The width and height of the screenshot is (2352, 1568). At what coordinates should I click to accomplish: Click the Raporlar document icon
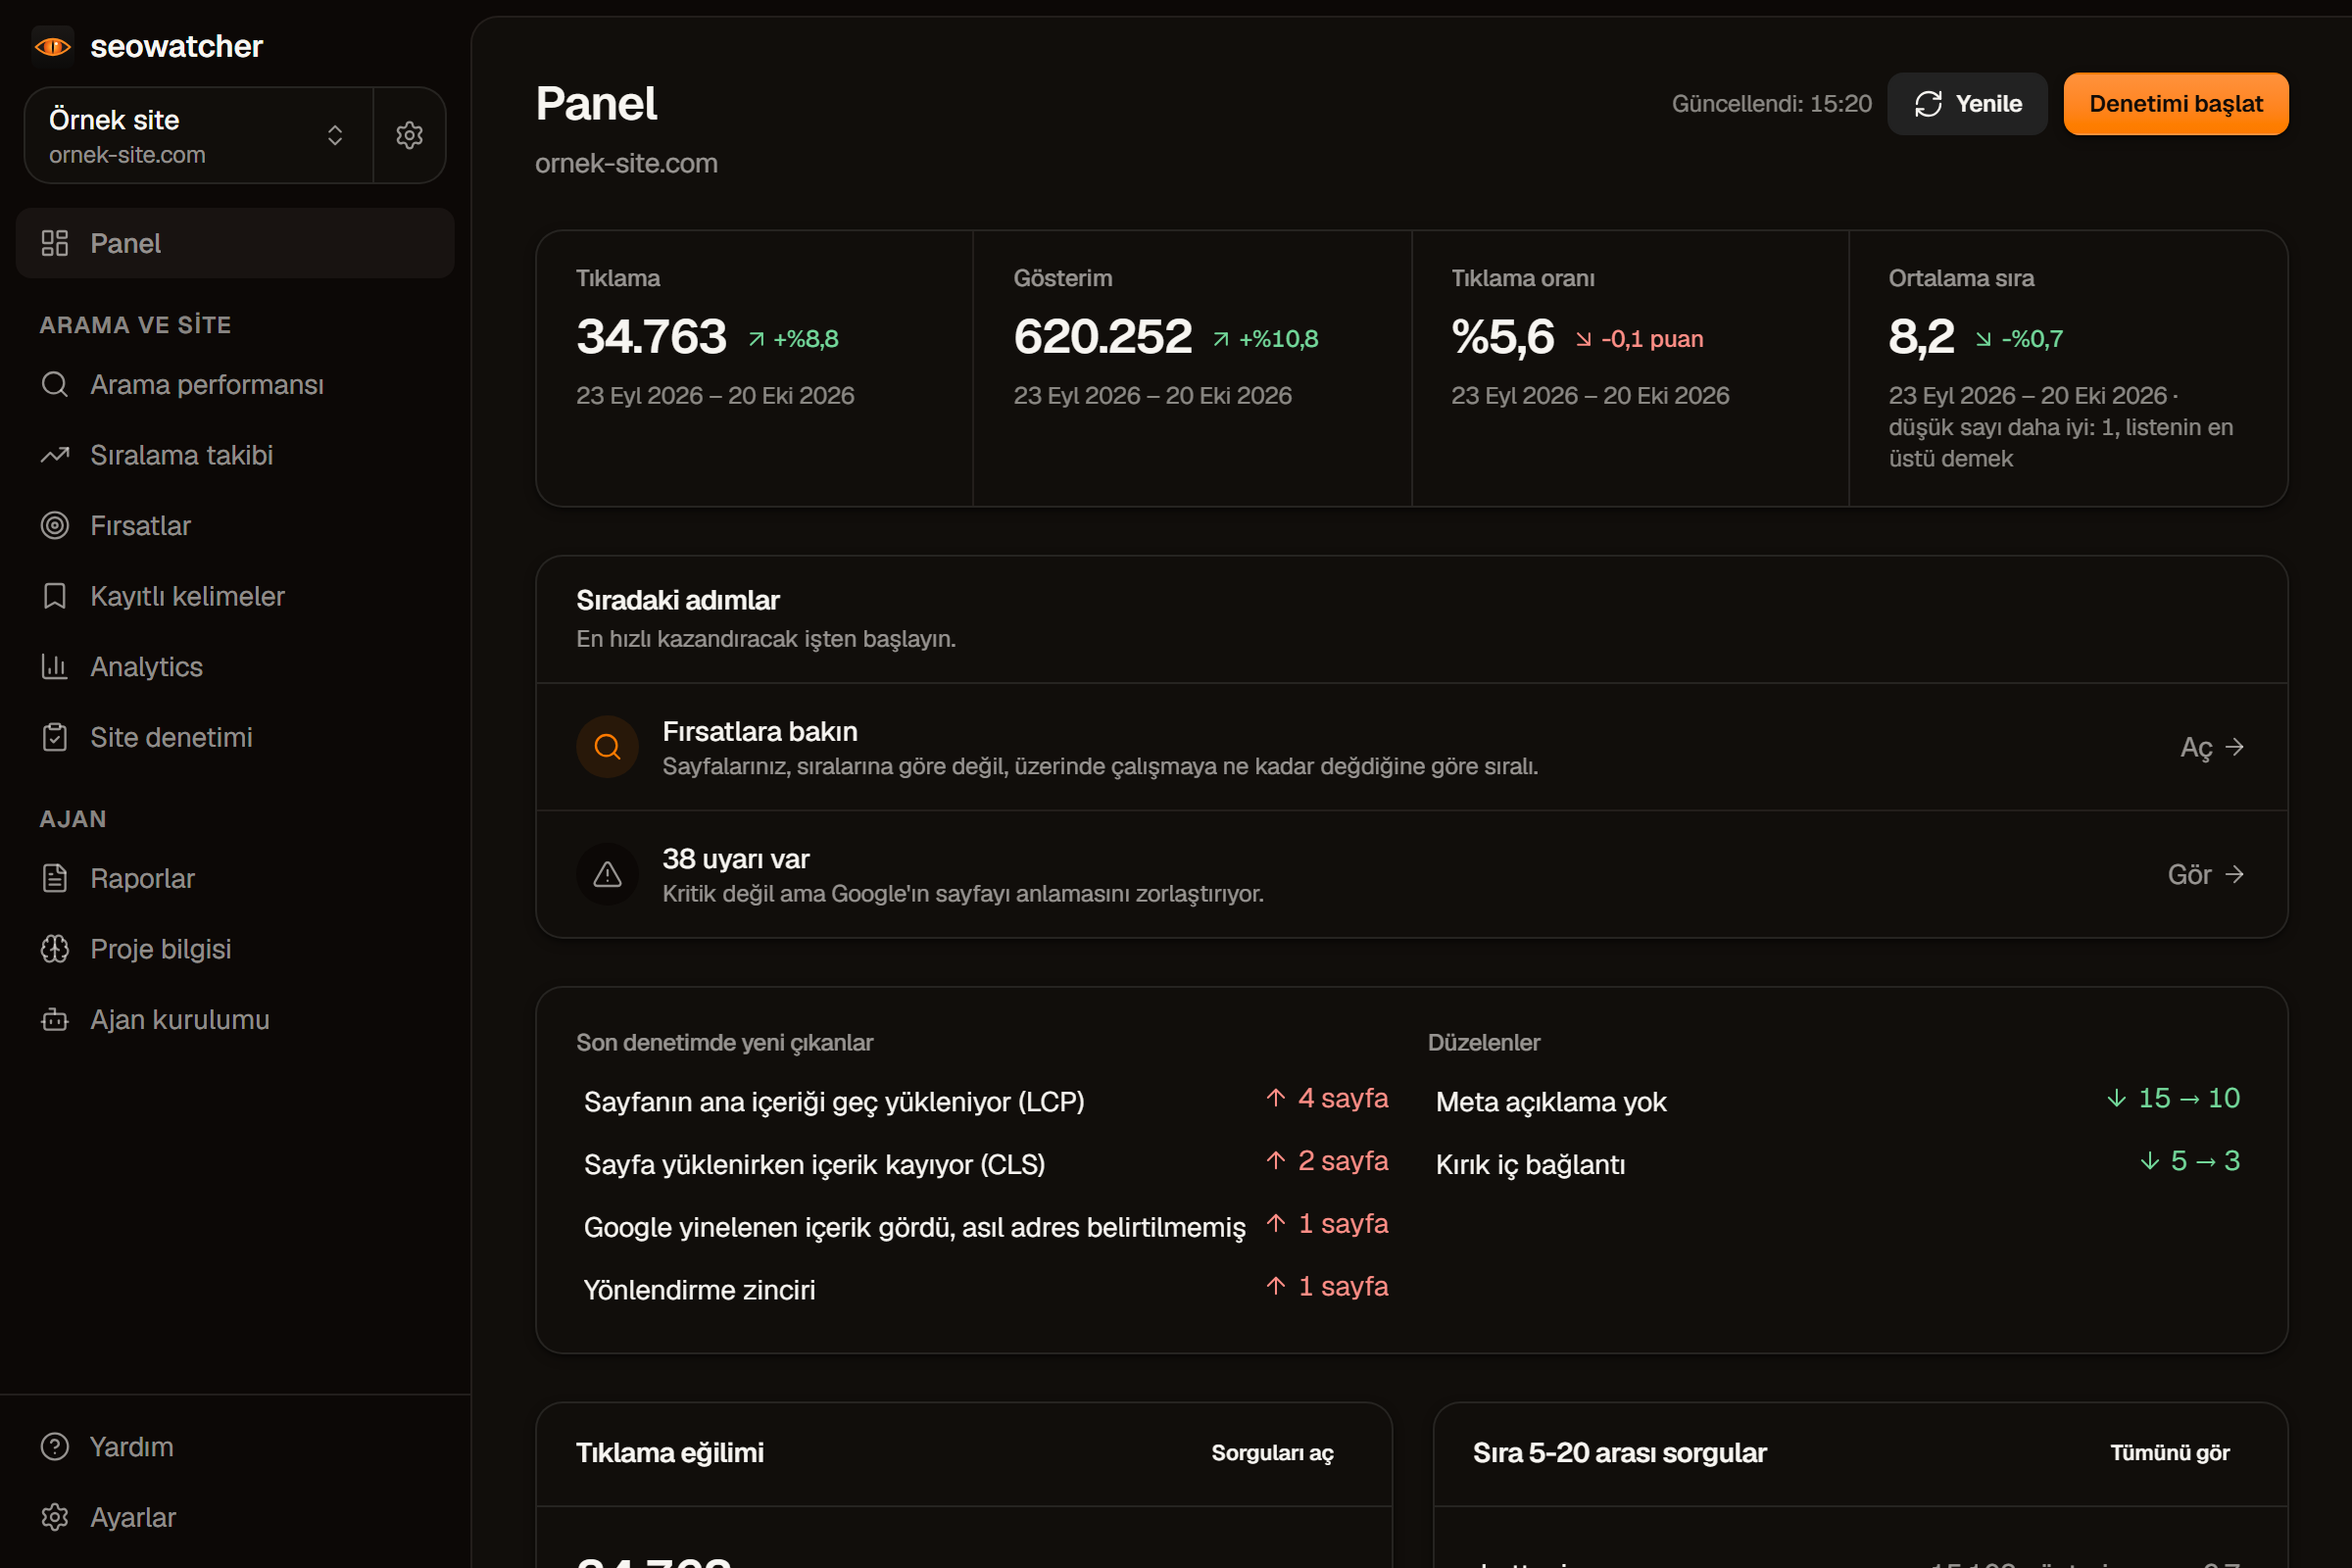[55, 878]
